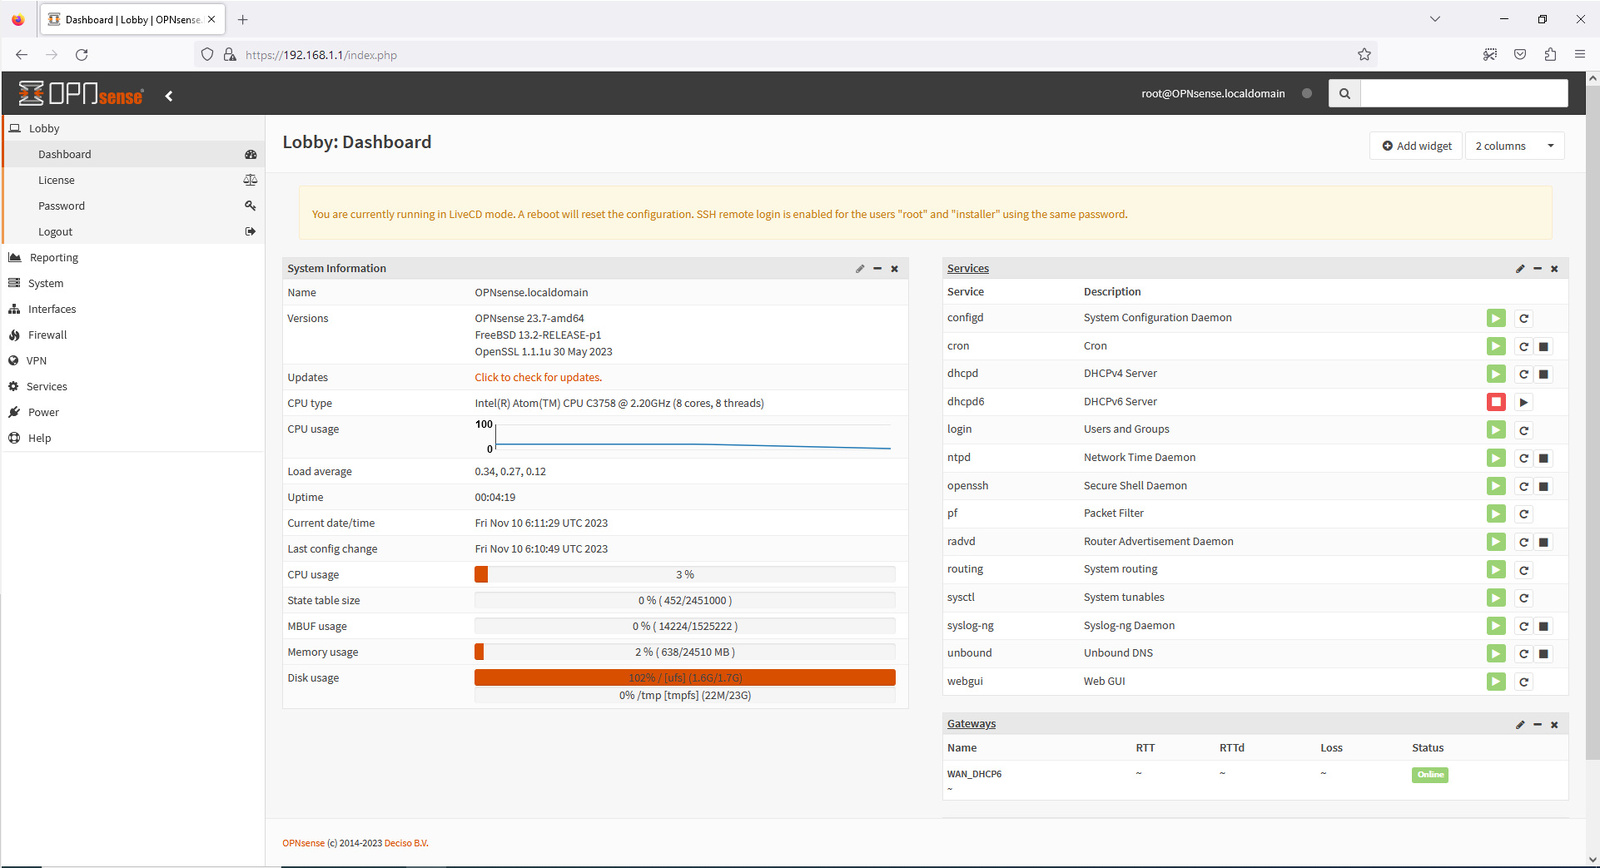Edit the System Information widget
Screen dimensions: 1600x868
[x=860, y=268]
